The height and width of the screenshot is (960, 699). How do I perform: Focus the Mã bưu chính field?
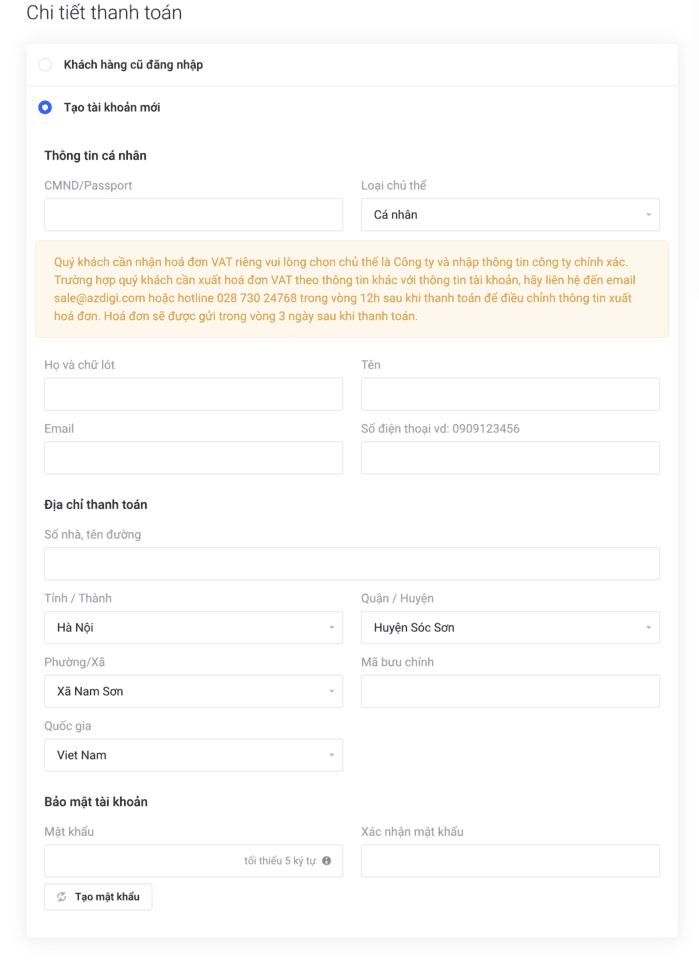(x=510, y=691)
